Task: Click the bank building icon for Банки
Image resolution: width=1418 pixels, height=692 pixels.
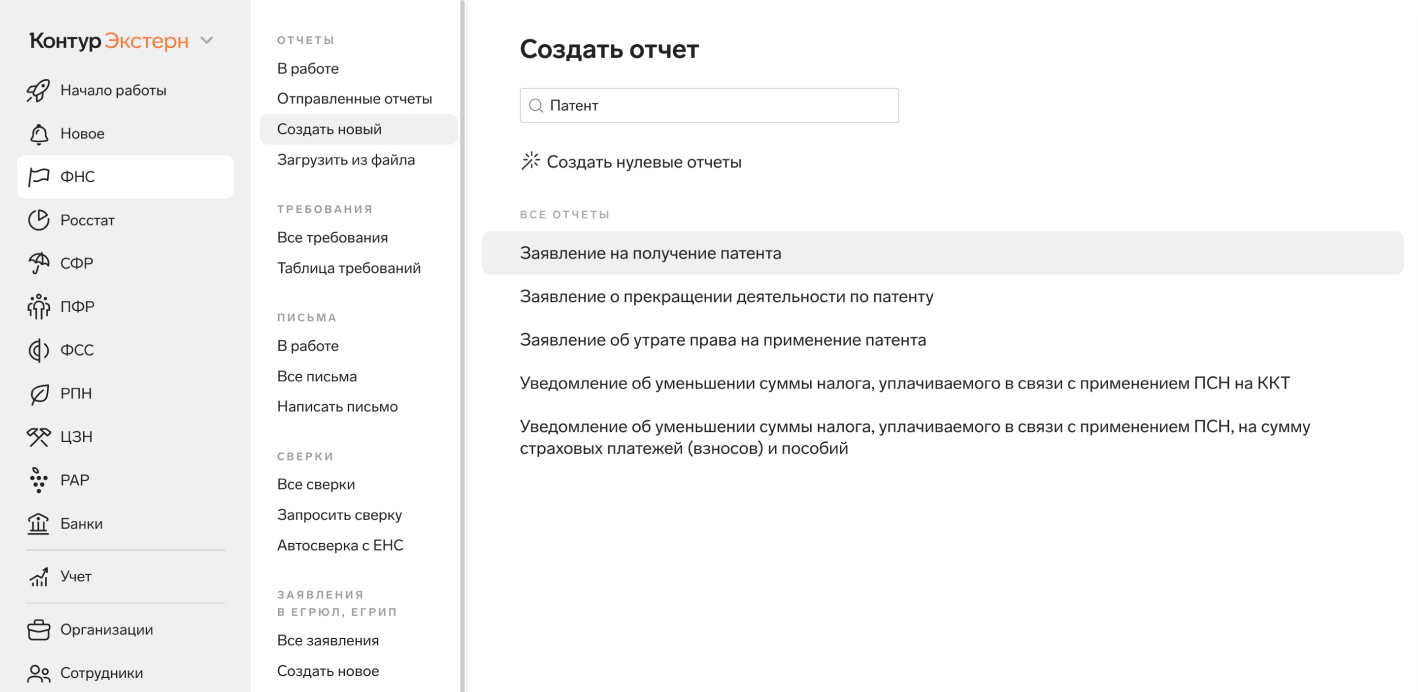Action: coord(38,524)
